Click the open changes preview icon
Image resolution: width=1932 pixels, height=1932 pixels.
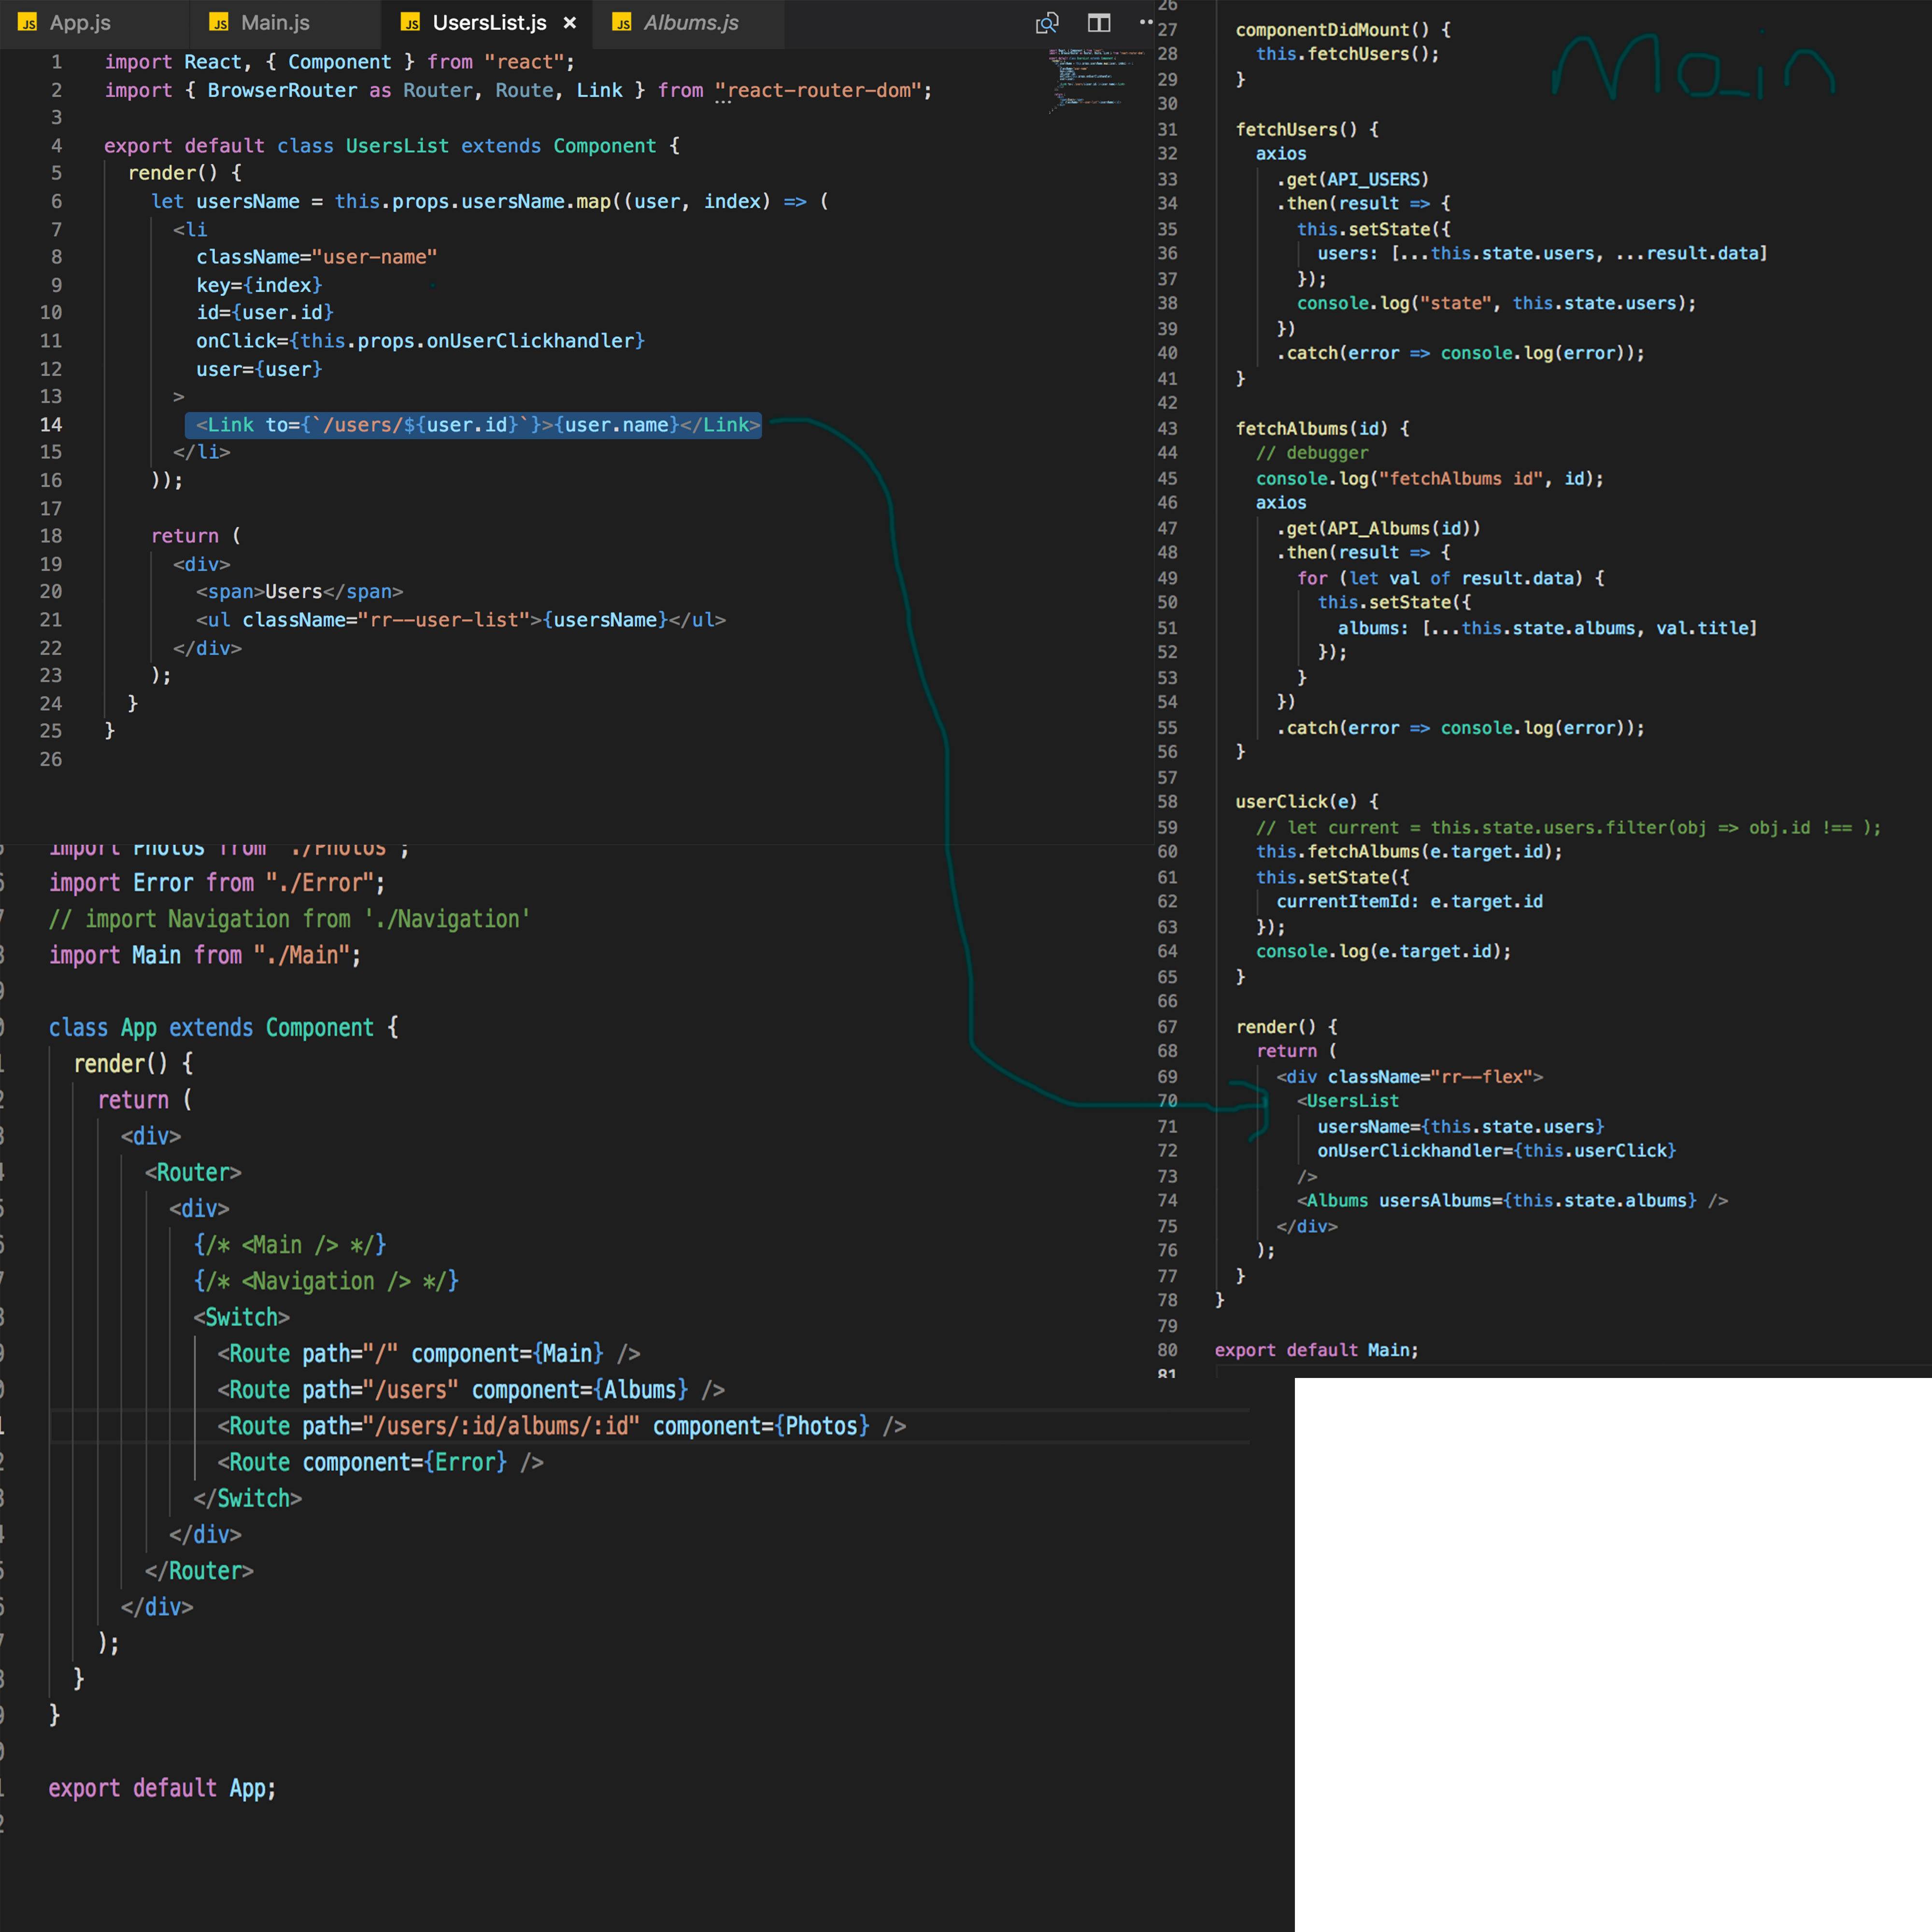click(1047, 23)
